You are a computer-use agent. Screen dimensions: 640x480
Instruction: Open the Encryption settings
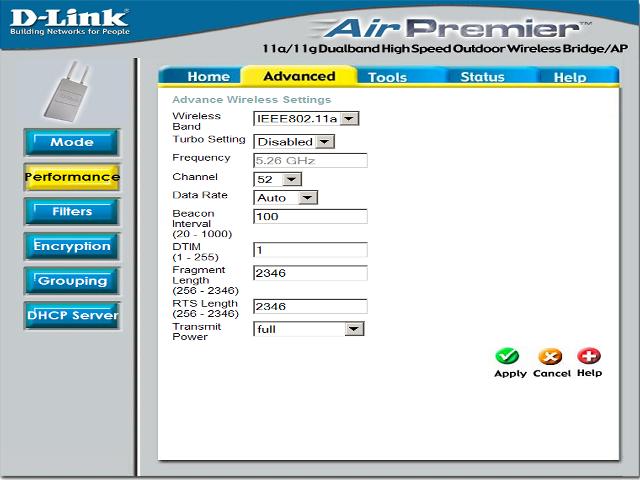click(x=72, y=246)
